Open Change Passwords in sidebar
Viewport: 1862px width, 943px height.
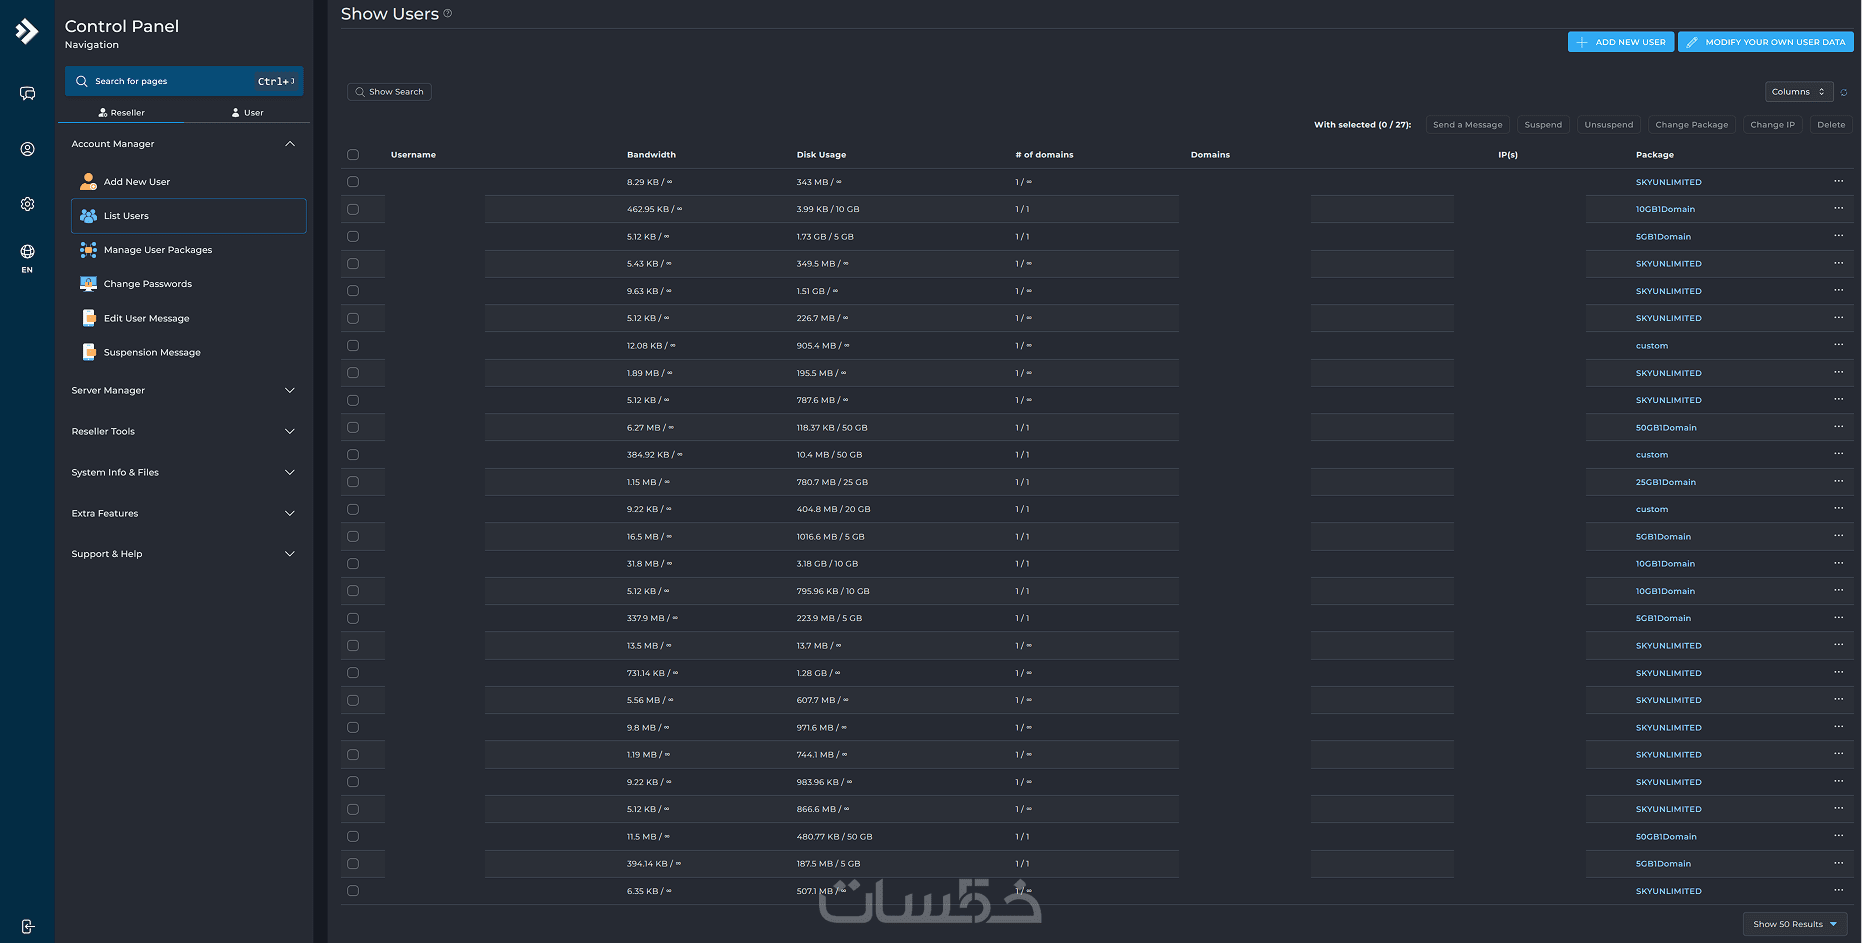pyautogui.click(x=189, y=284)
